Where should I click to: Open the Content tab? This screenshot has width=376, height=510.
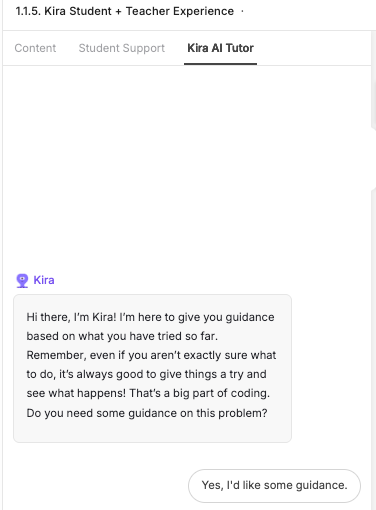click(x=35, y=48)
